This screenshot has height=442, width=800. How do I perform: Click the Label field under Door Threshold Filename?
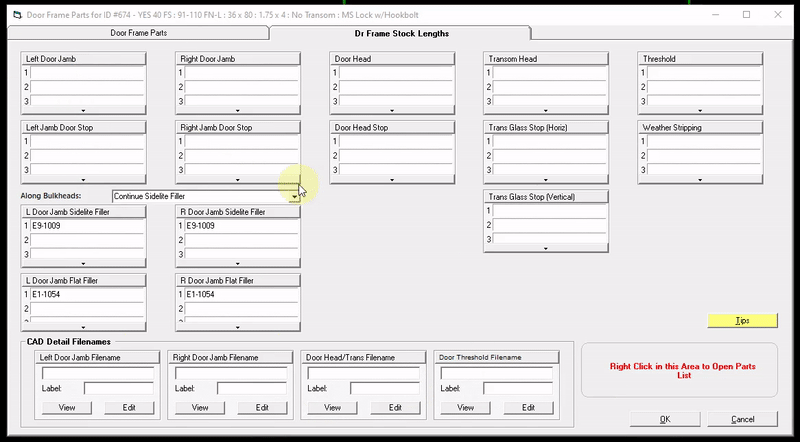click(518, 388)
